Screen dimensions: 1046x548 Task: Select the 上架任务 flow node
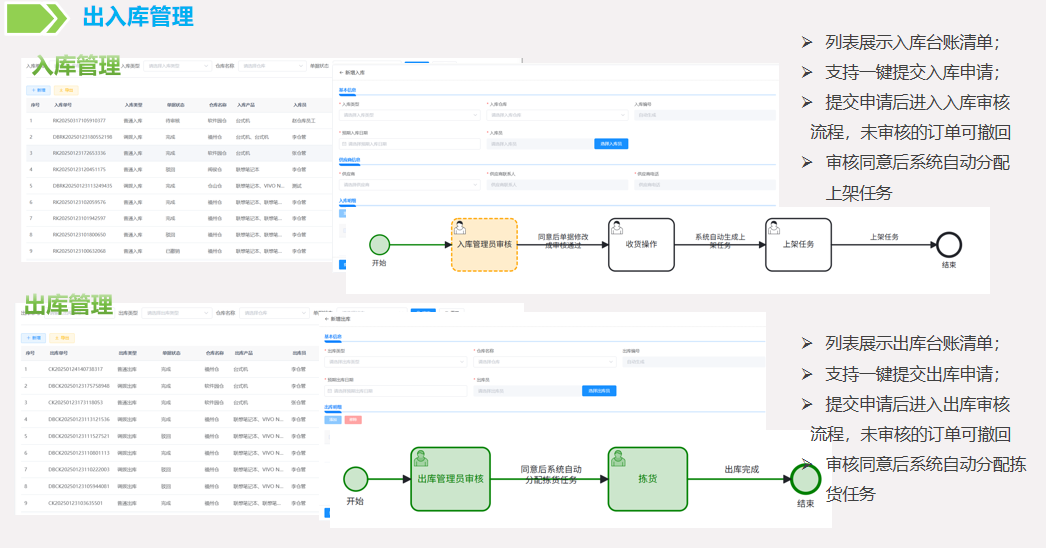coord(798,244)
